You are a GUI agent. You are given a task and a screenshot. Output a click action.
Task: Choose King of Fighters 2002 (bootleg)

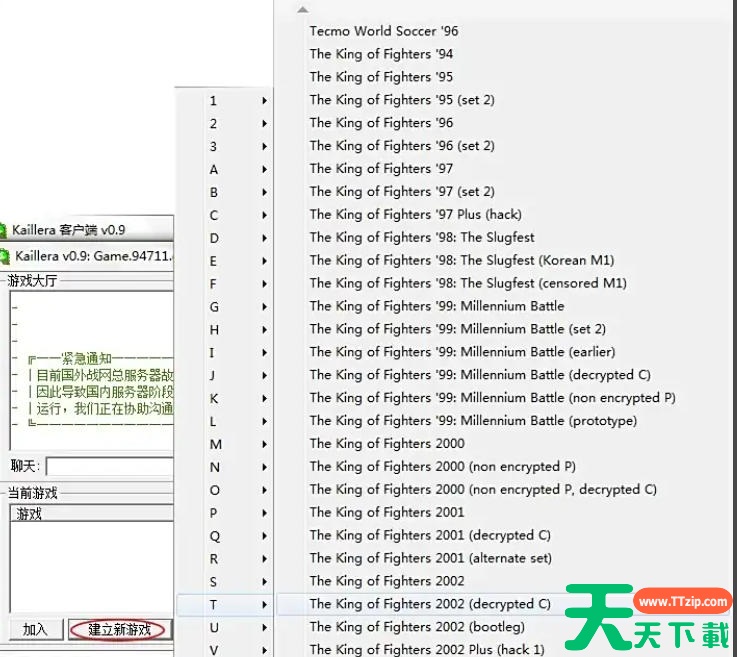point(417,627)
